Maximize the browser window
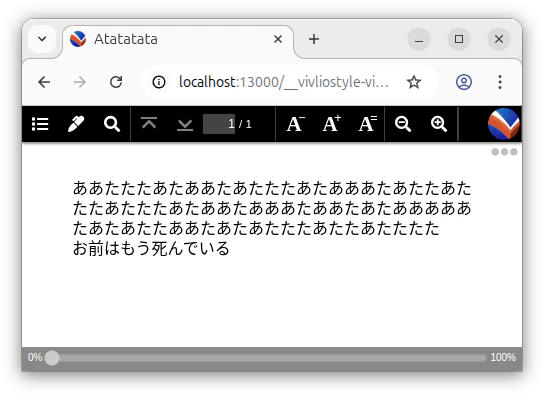This screenshot has width=544, height=396. tap(459, 39)
